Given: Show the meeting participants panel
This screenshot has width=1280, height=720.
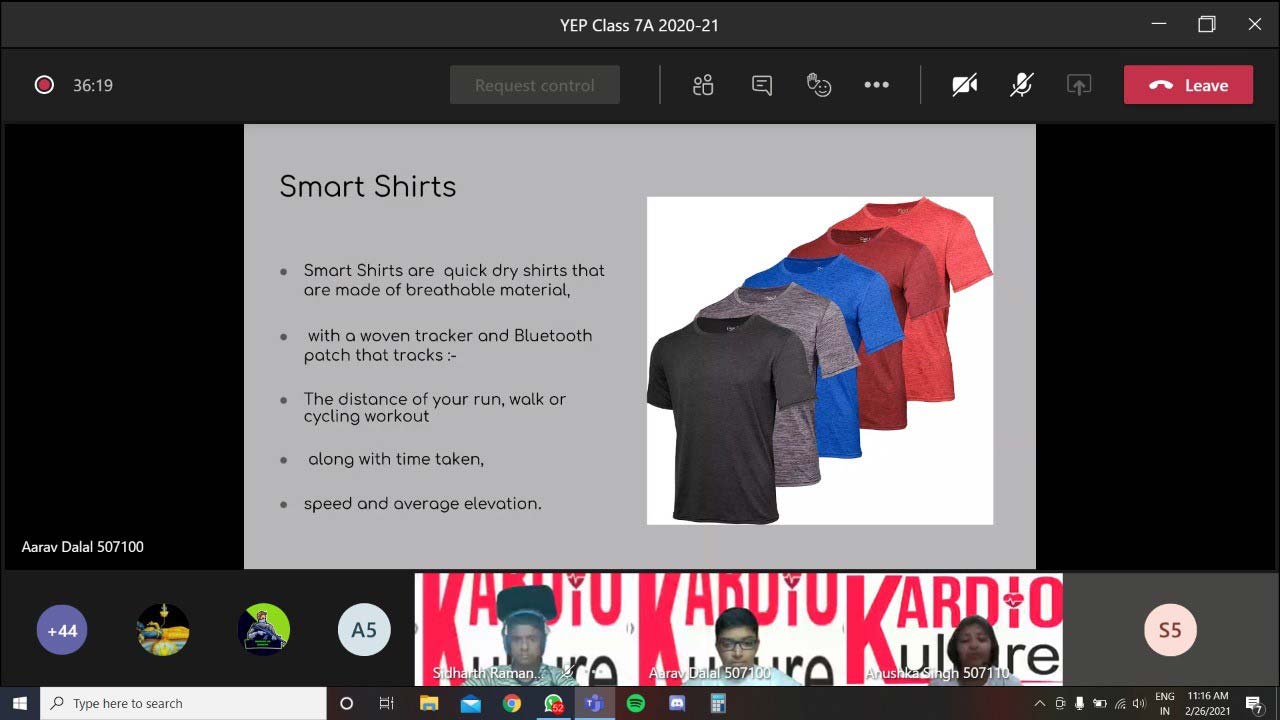Looking at the screenshot, I should (x=703, y=85).
